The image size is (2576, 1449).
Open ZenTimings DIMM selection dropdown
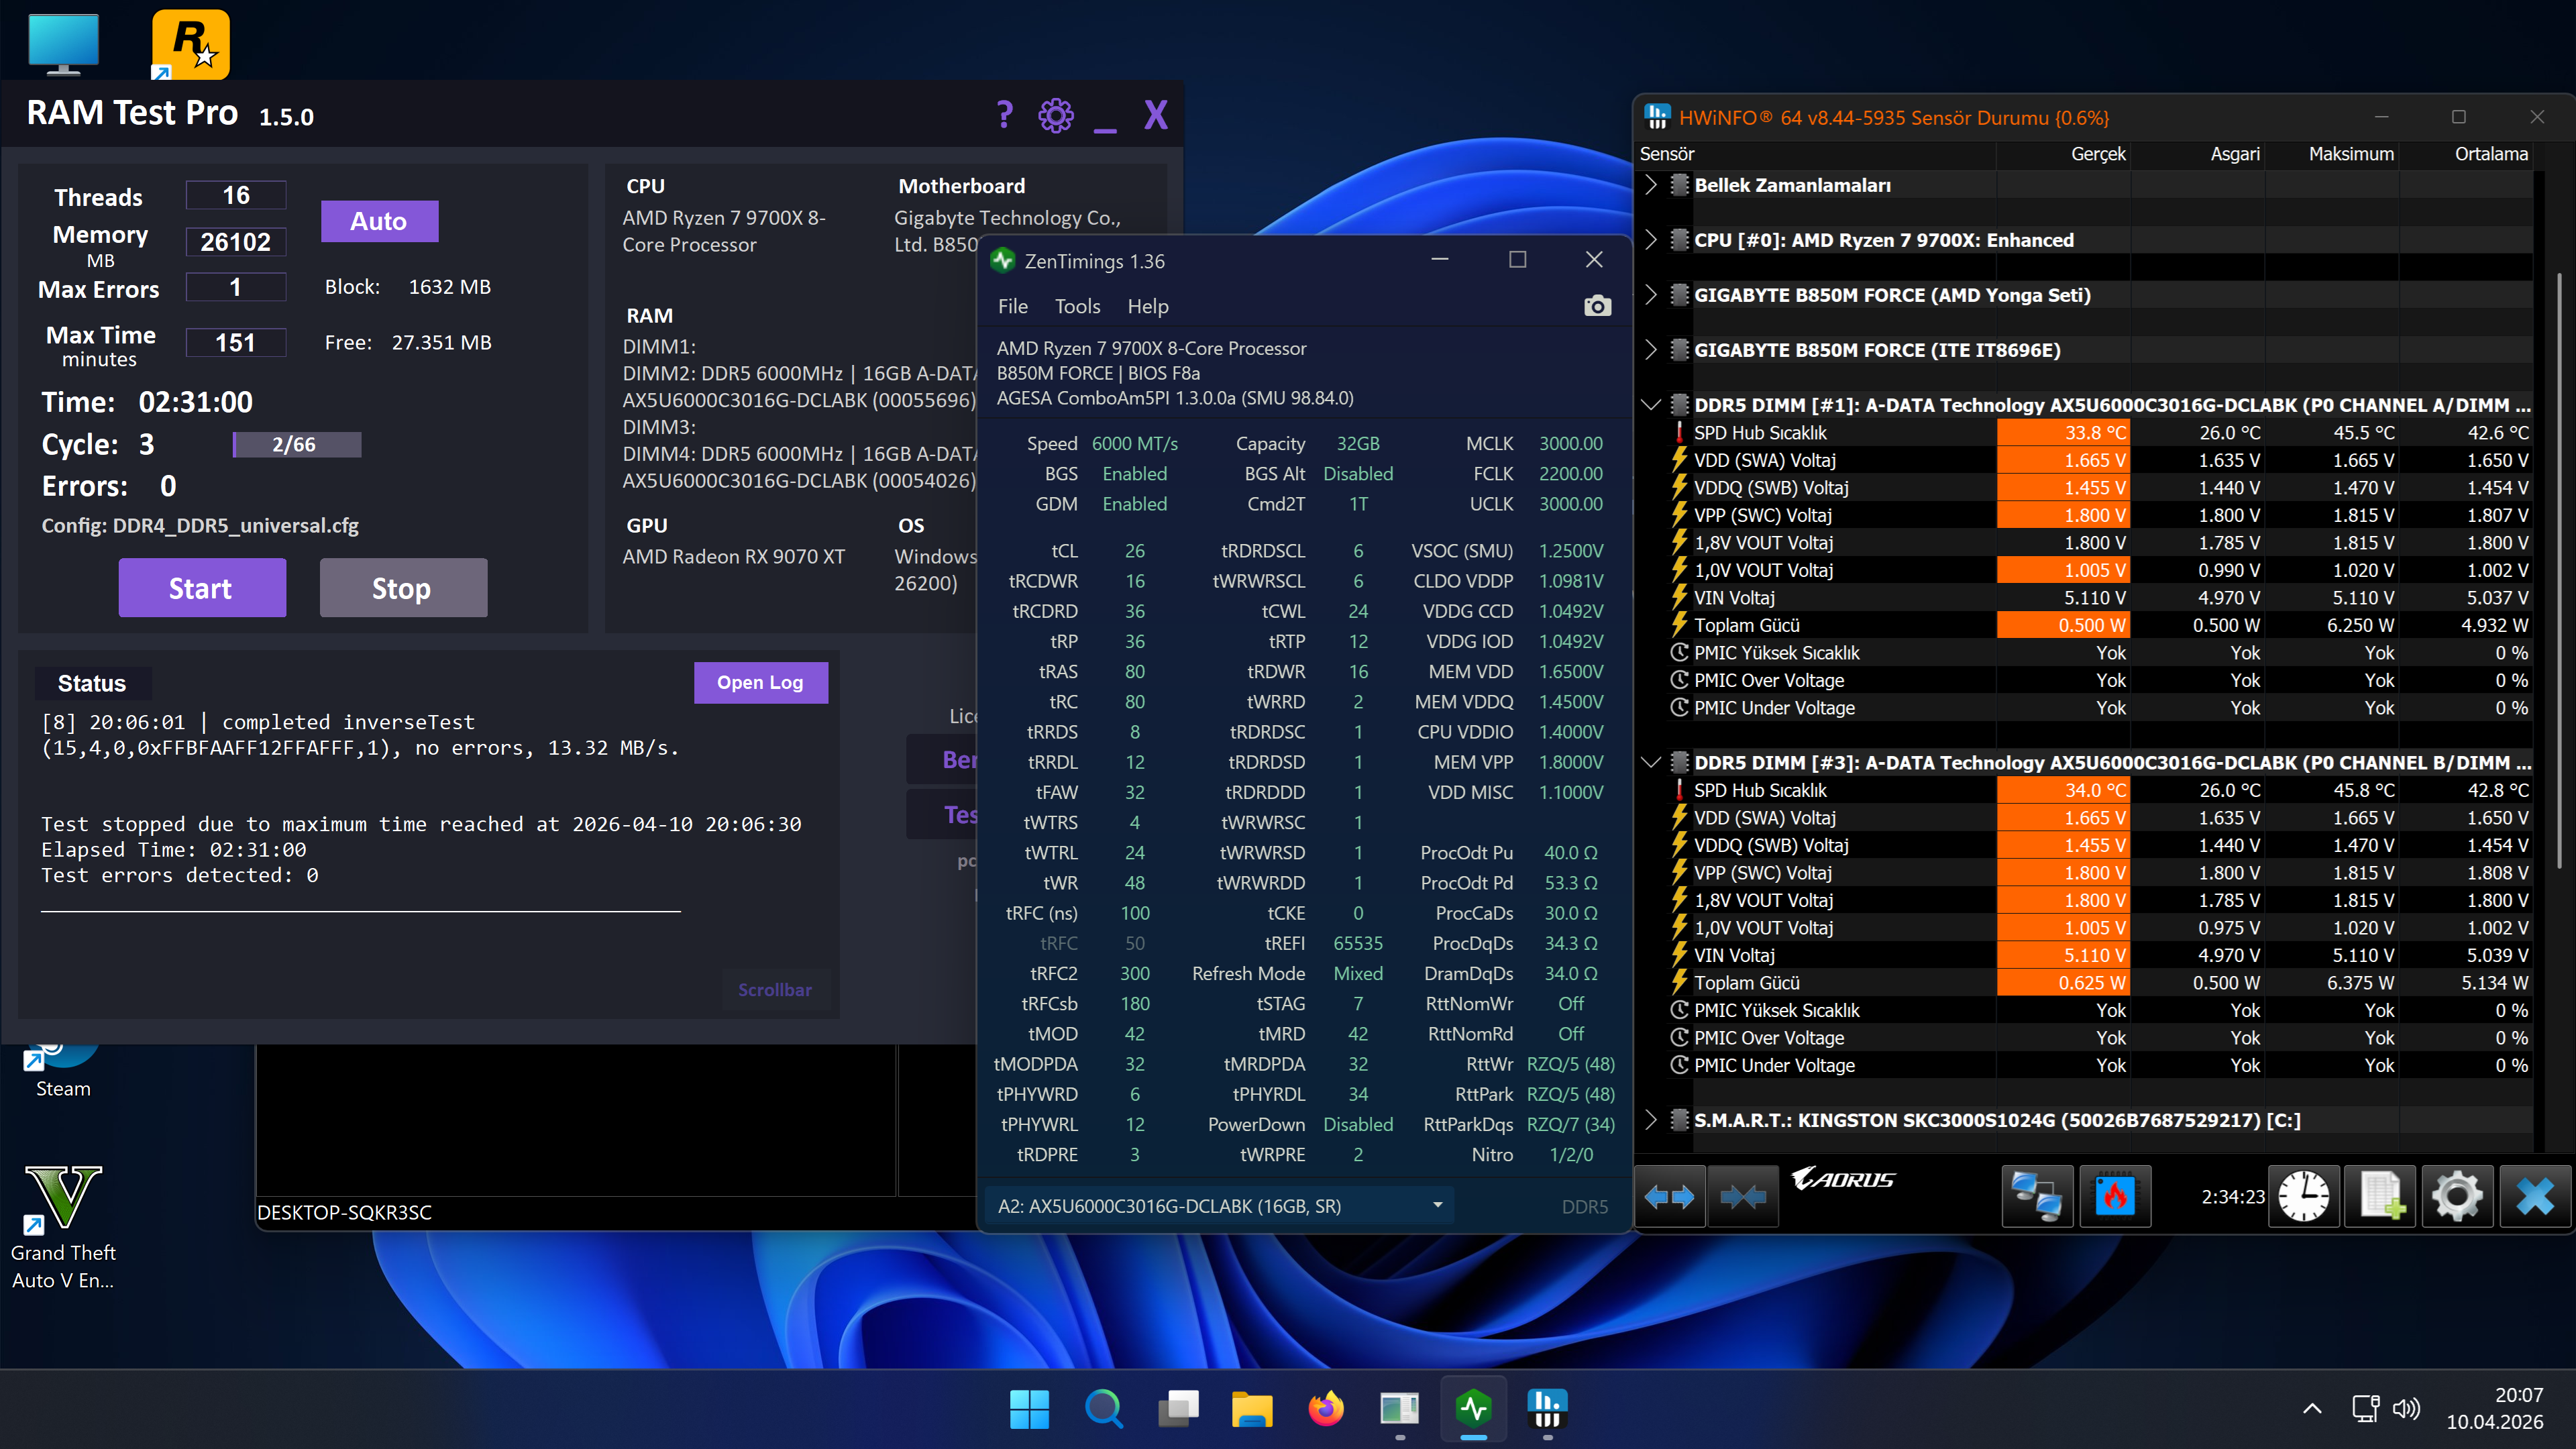pos(1219,1205)
